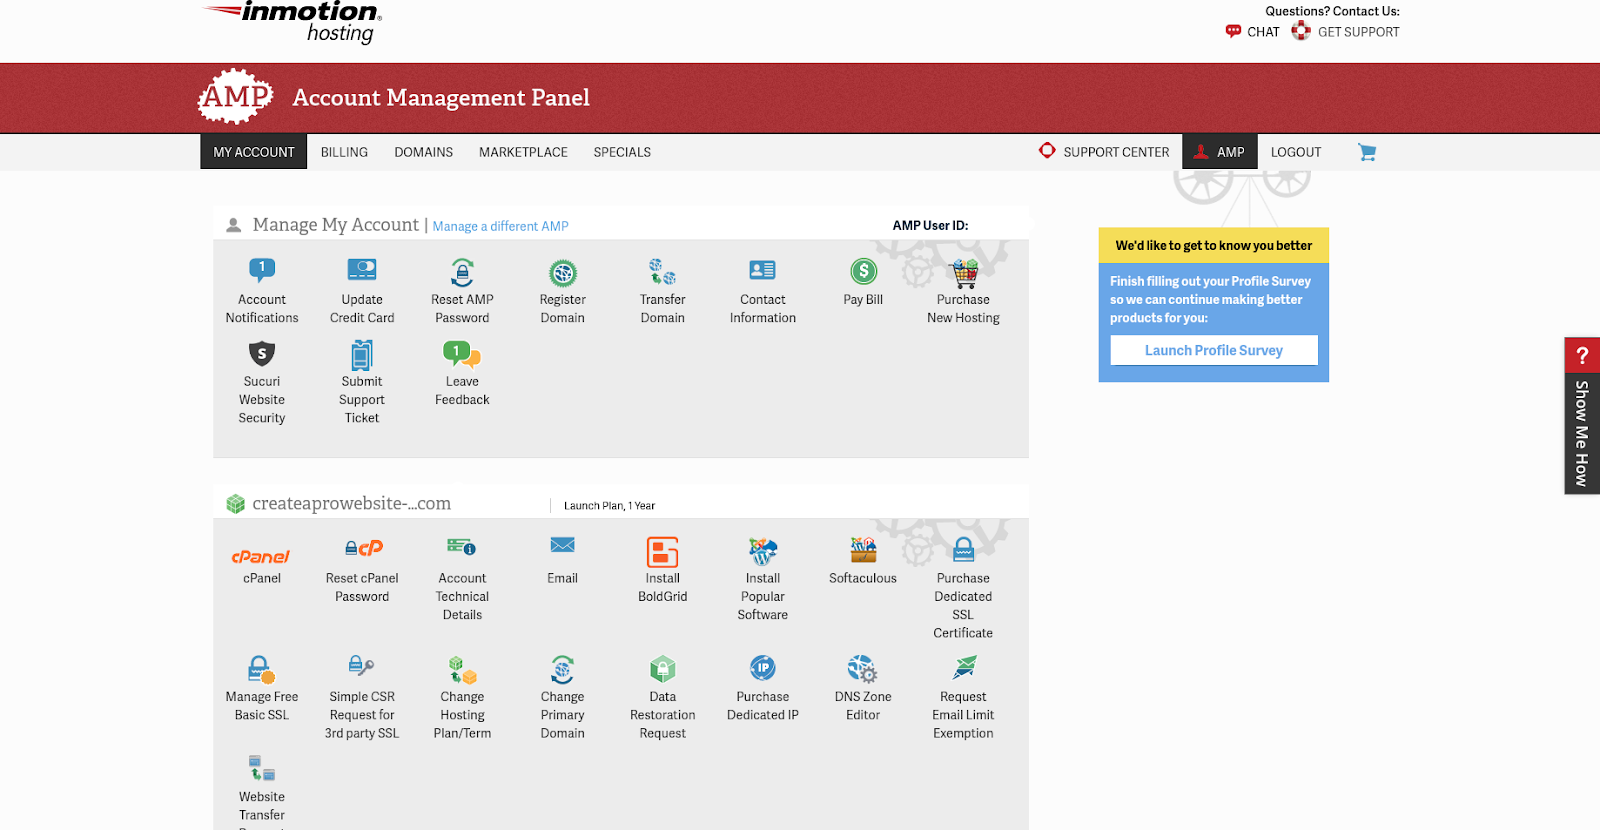The height and width of the screenshot is (830, 1600).
Task: Open the DNS Zone Editor icon
Action: coord(862,668)
